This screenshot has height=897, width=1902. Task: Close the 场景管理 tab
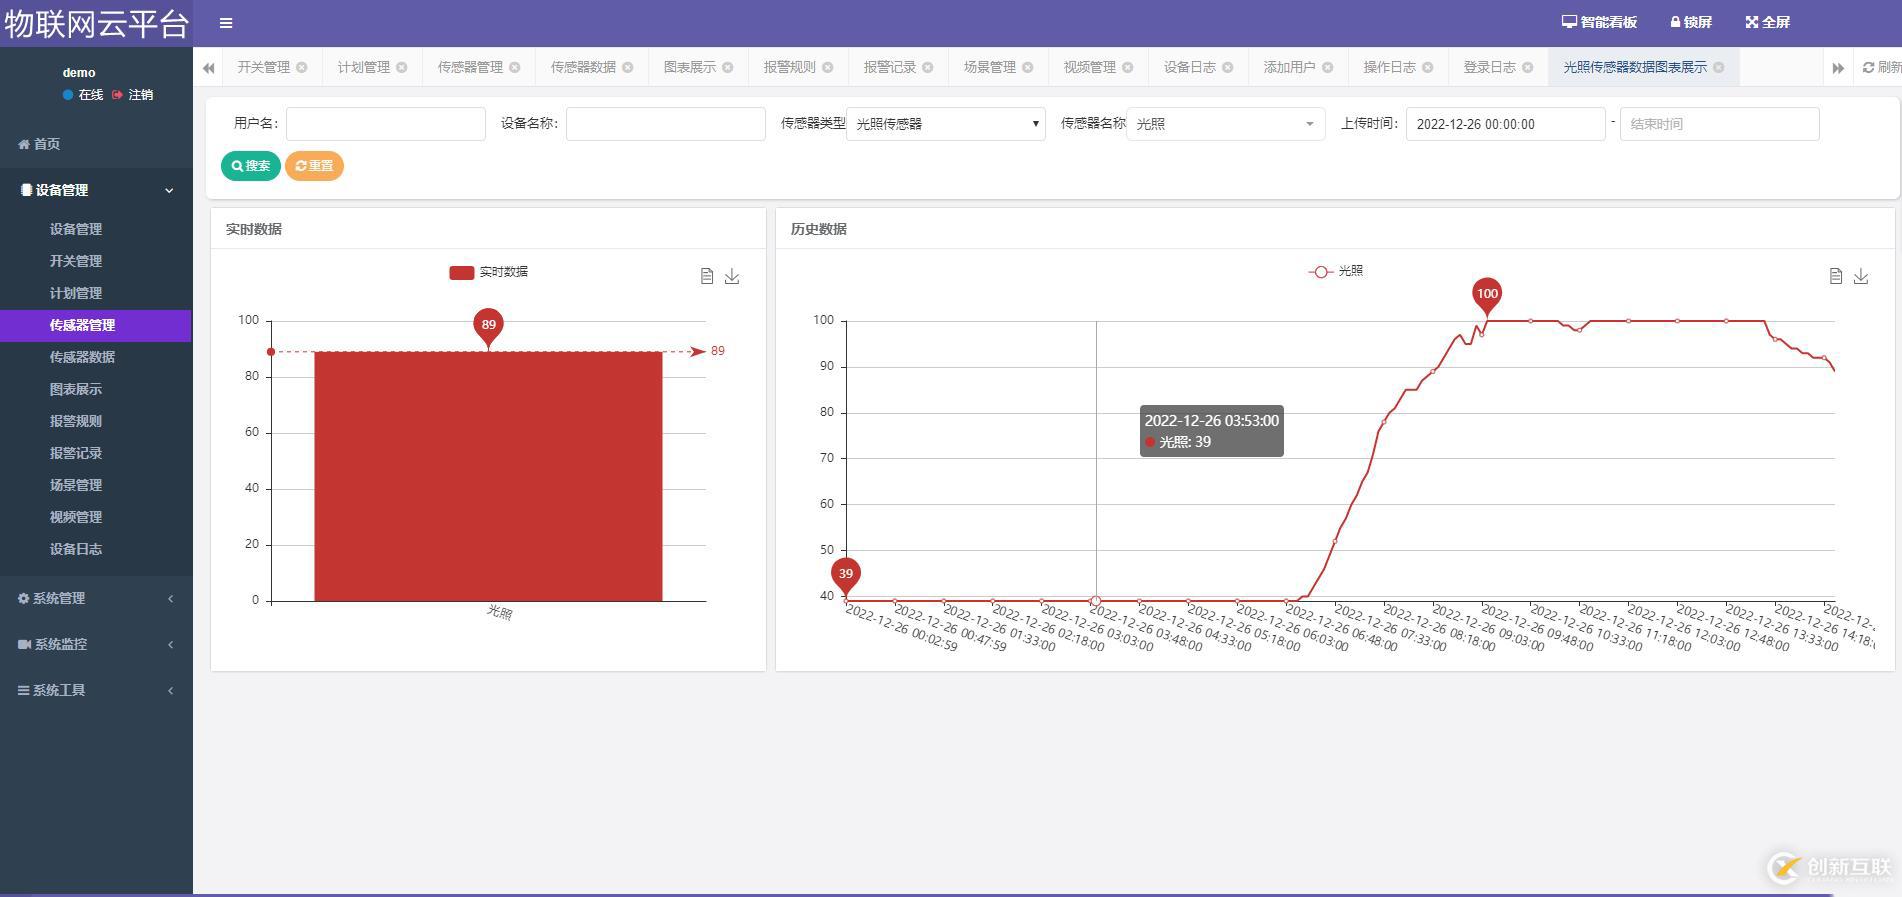click(1028, 67)
